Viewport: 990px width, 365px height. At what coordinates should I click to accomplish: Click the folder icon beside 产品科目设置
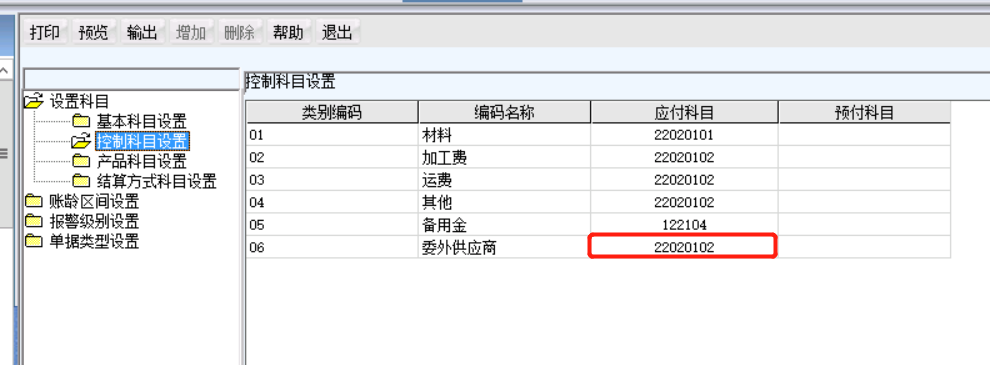point(81,161)
